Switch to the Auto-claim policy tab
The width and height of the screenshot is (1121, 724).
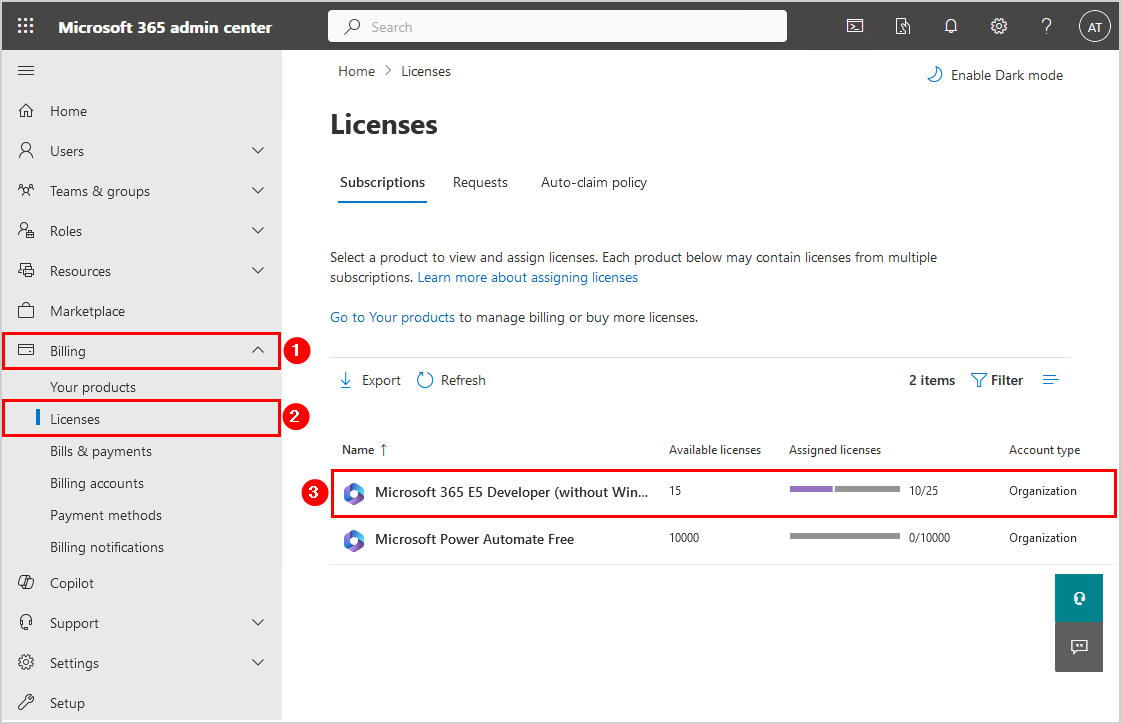click(x=594, y=182)
